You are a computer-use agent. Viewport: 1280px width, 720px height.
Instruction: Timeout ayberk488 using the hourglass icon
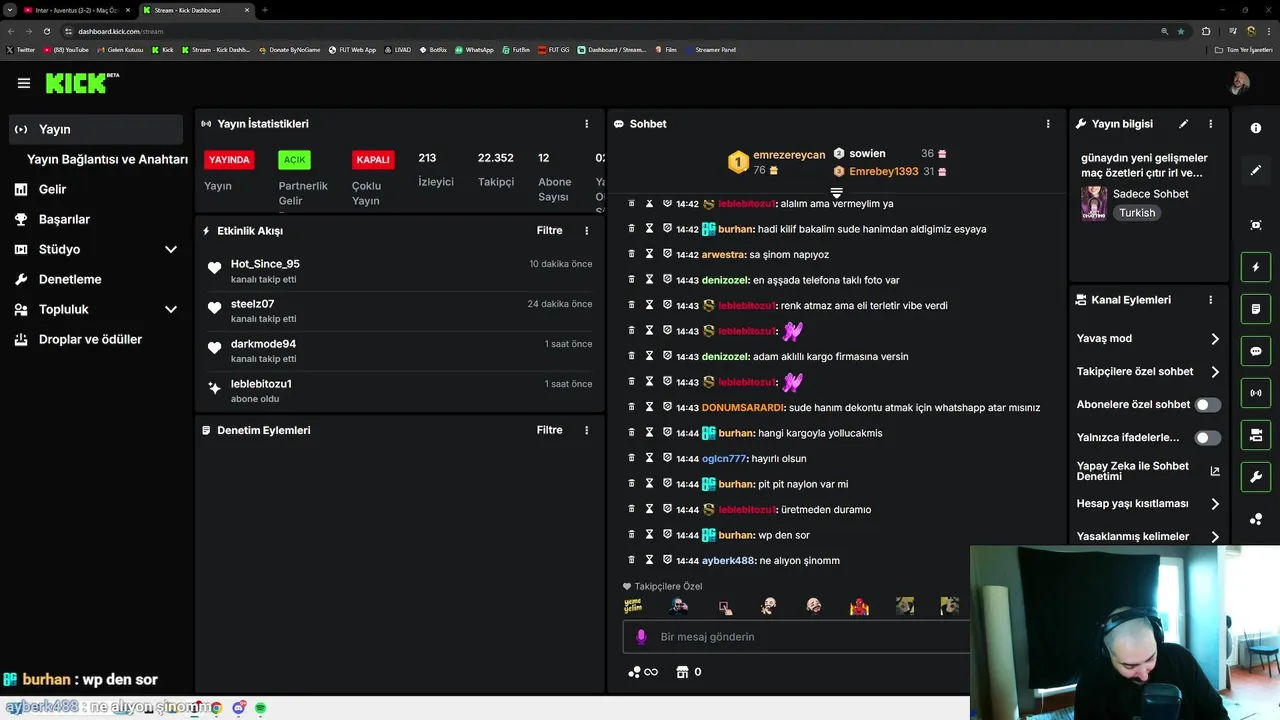click(x=649, y=560)
